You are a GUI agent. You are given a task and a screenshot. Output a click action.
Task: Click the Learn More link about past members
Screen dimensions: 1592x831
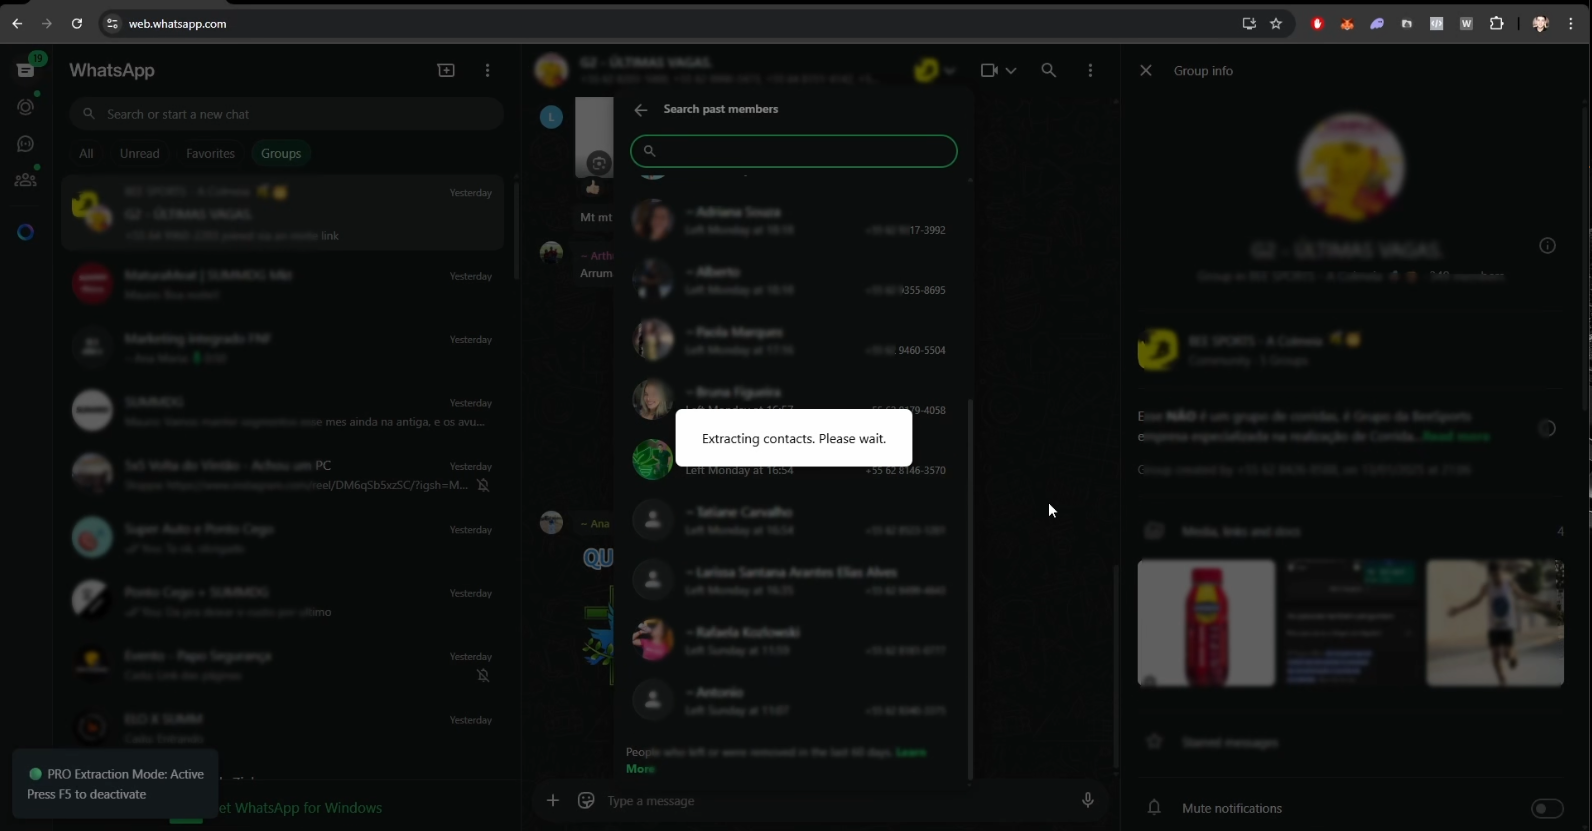(911, 752)
